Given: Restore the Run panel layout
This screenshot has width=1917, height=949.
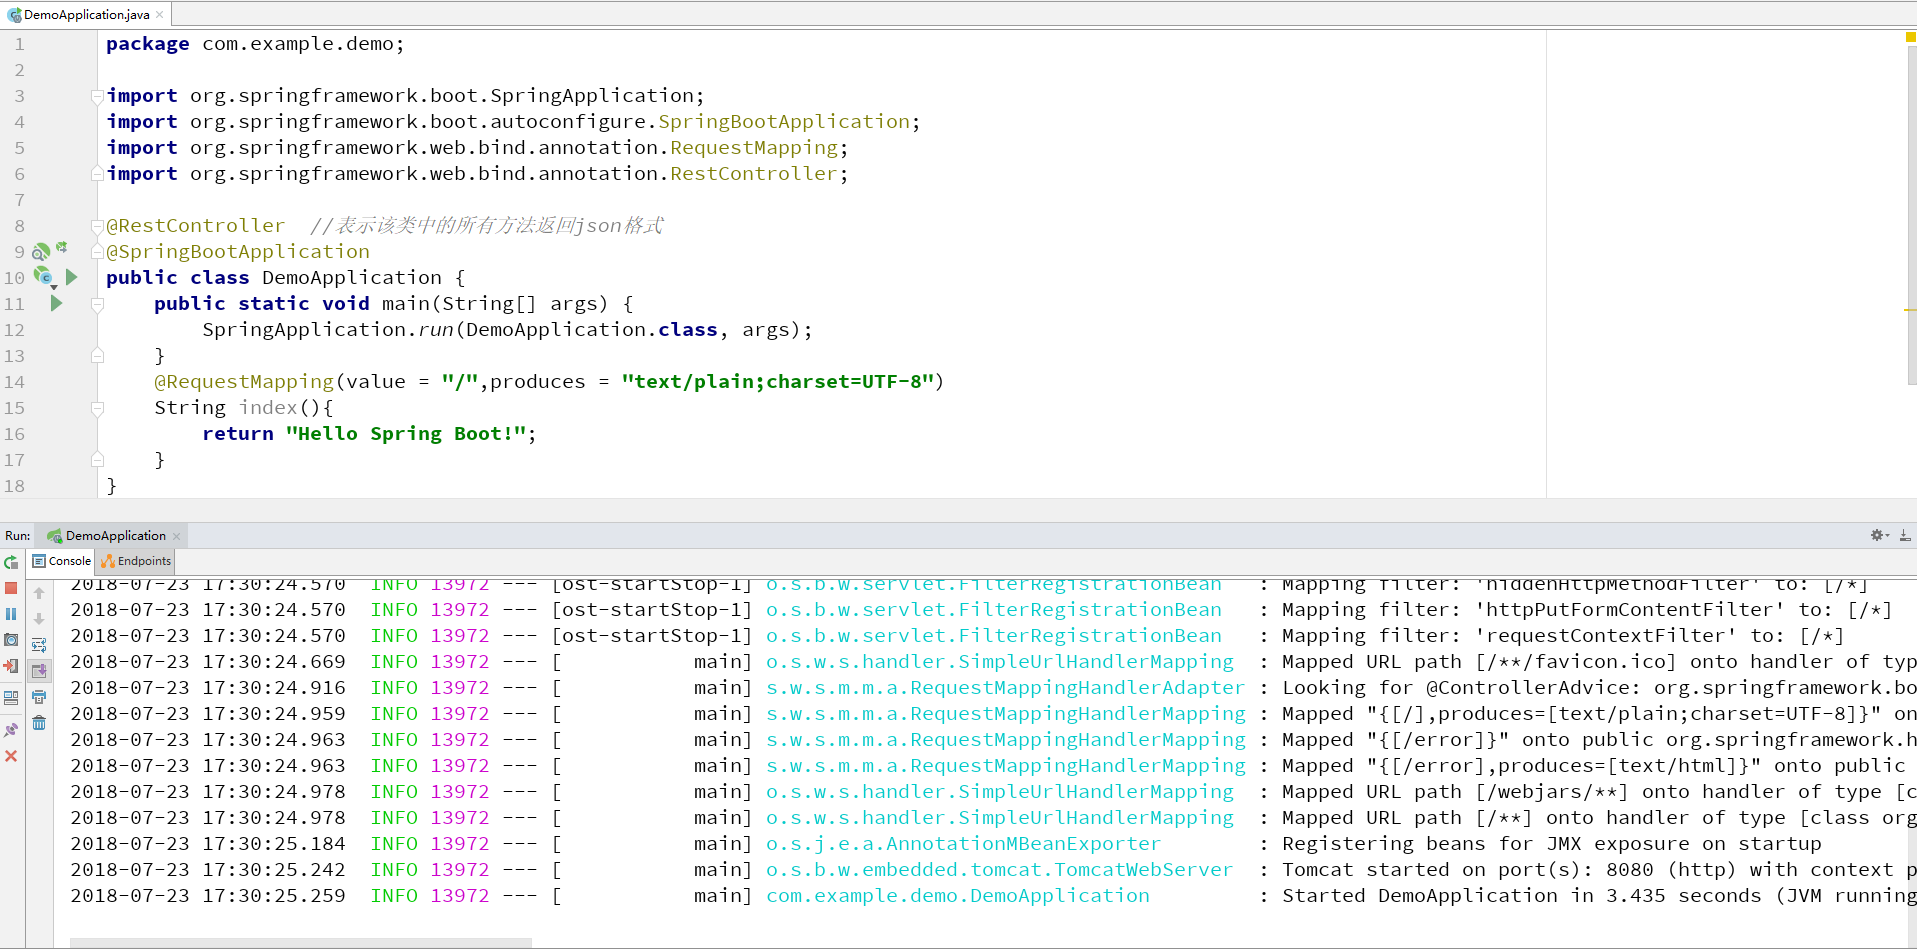Looking at the screenshot, I should [x=11, y=698].
